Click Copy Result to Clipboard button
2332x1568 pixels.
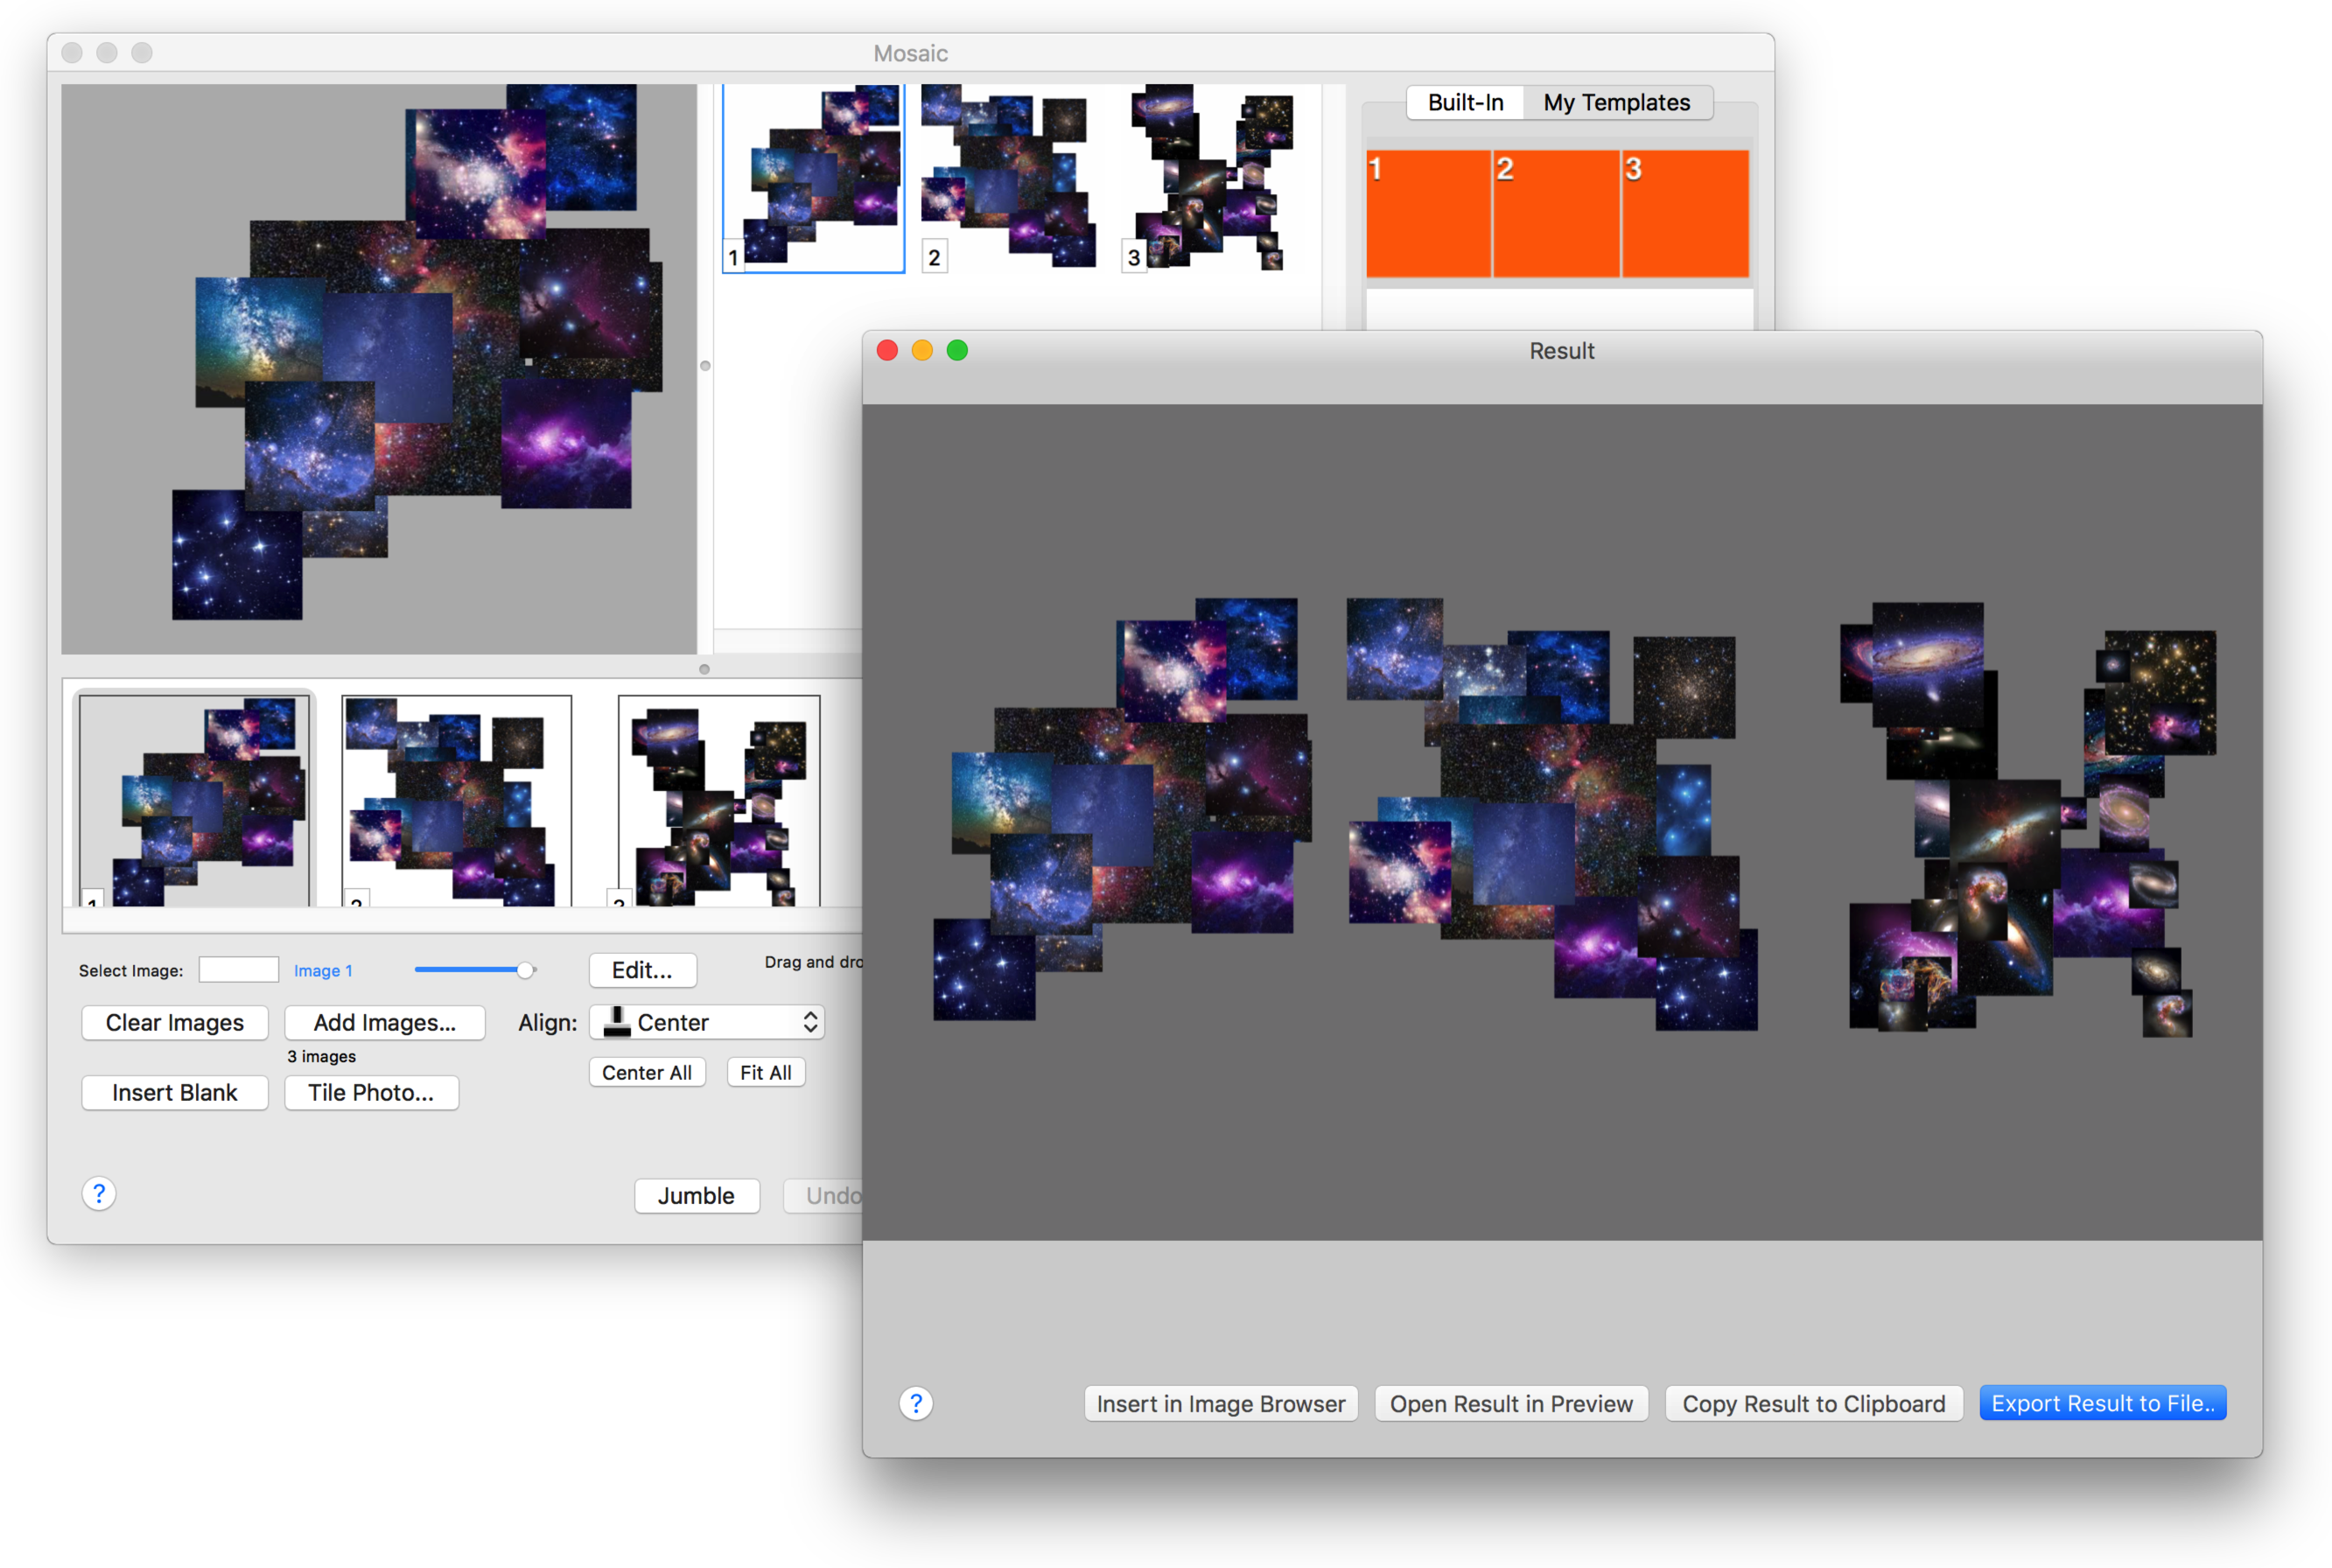click(x=1814, y=1403)
